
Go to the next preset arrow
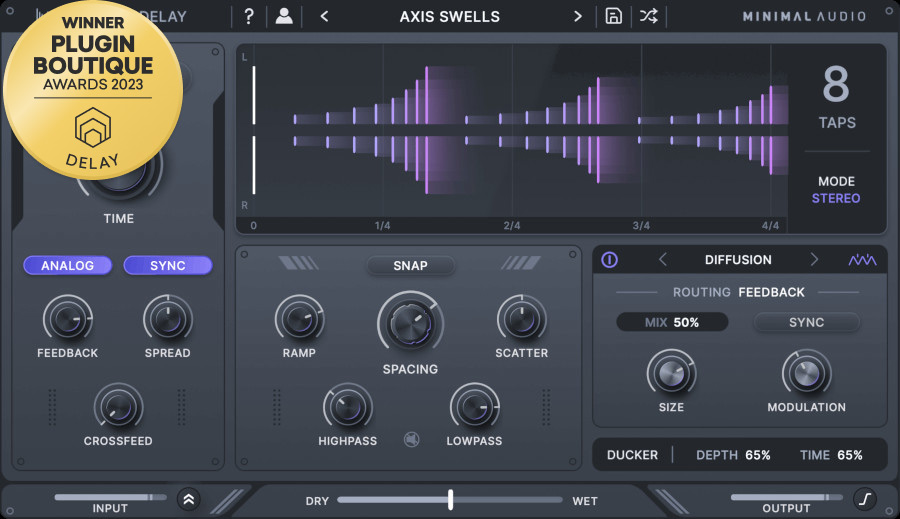[577, 16]
